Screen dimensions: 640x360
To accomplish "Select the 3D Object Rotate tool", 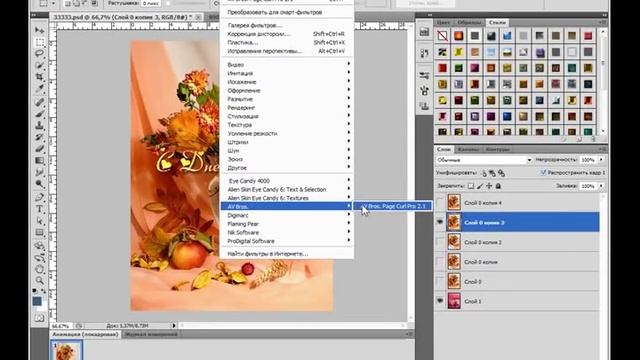I will (x=40, y=246).
